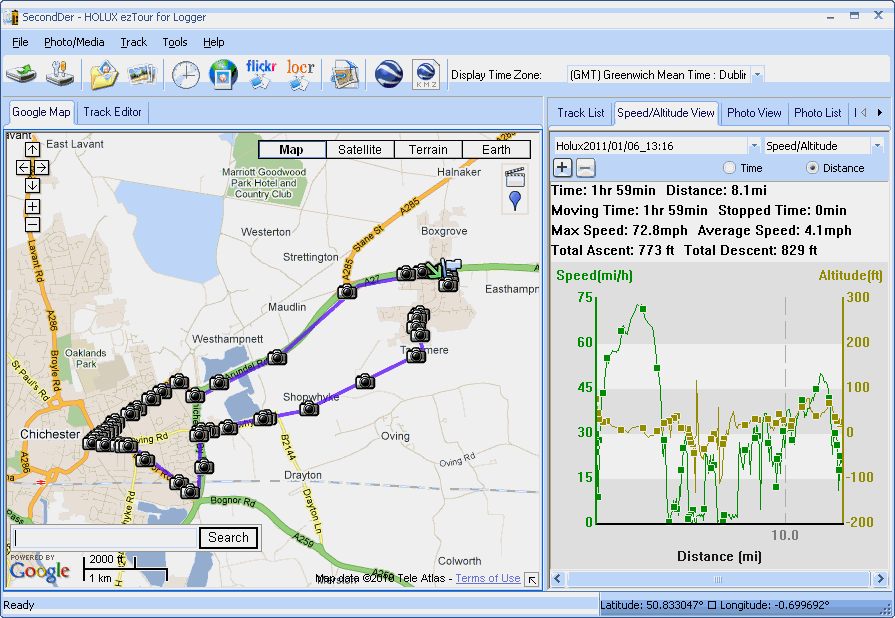Image resolution: width=895 pixels, height=618 pixels.
Task: Click the open photo folder toolbar icon
Action: coord(103,74)
